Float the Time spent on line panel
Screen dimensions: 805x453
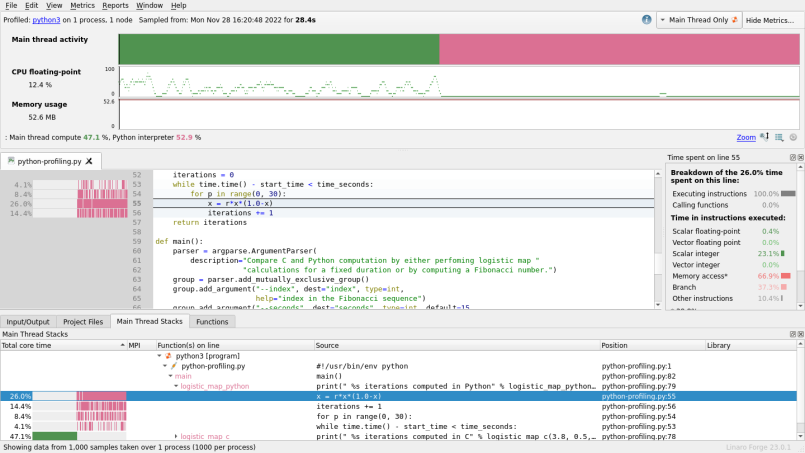tap(793, 158)
